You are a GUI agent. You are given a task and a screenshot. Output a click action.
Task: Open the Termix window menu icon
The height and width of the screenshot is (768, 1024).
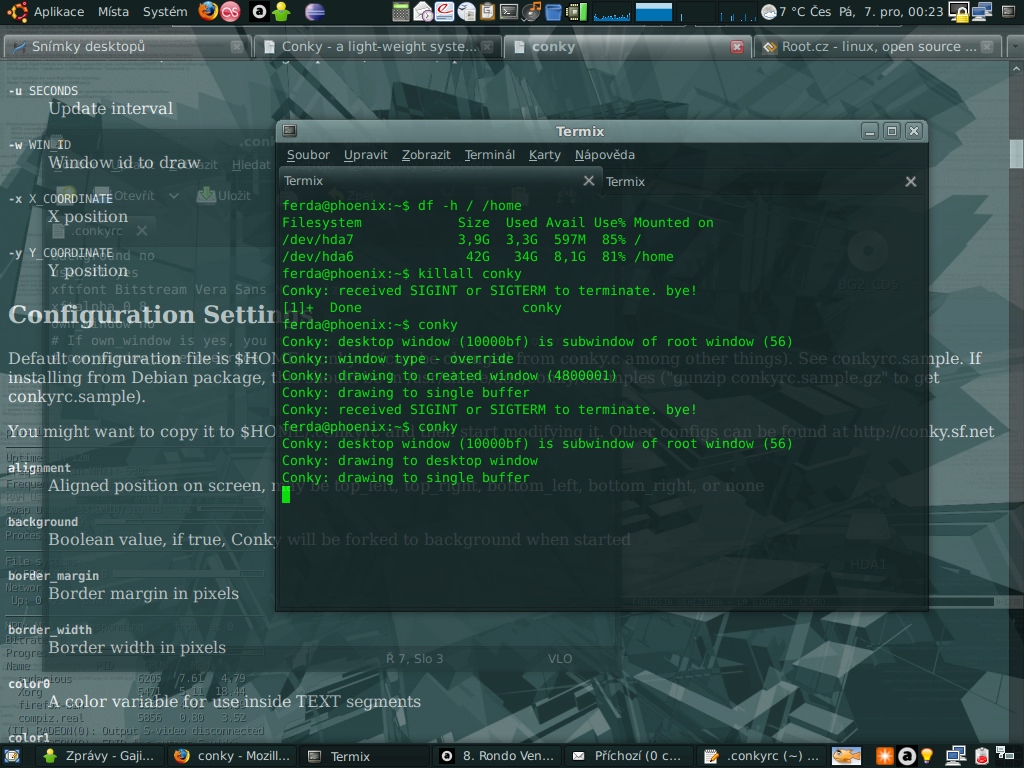(x=289, y=131)
